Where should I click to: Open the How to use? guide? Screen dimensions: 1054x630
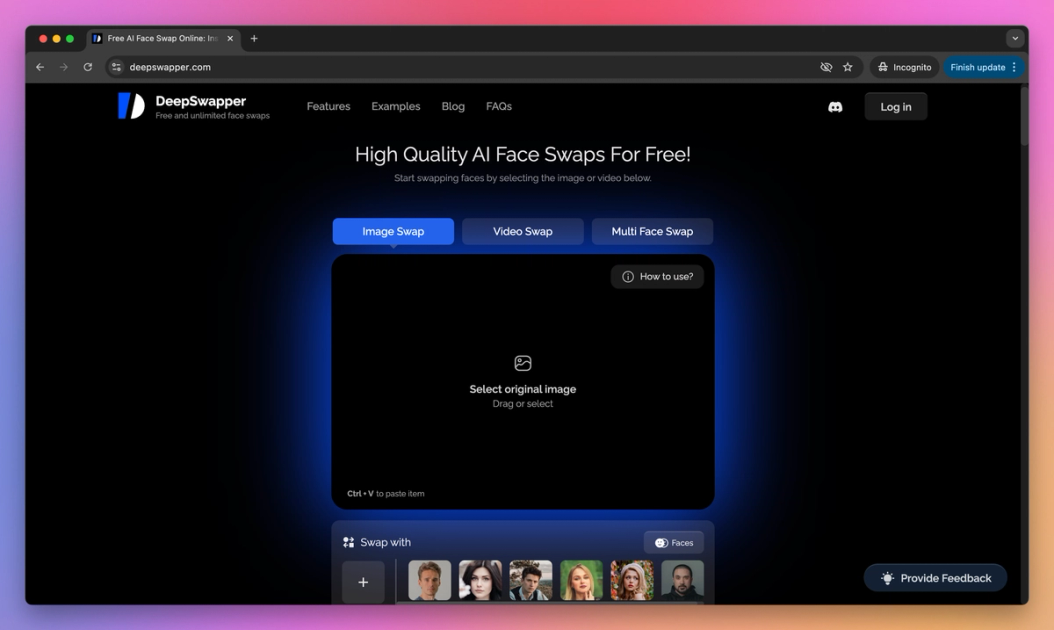tap(657, 277)
